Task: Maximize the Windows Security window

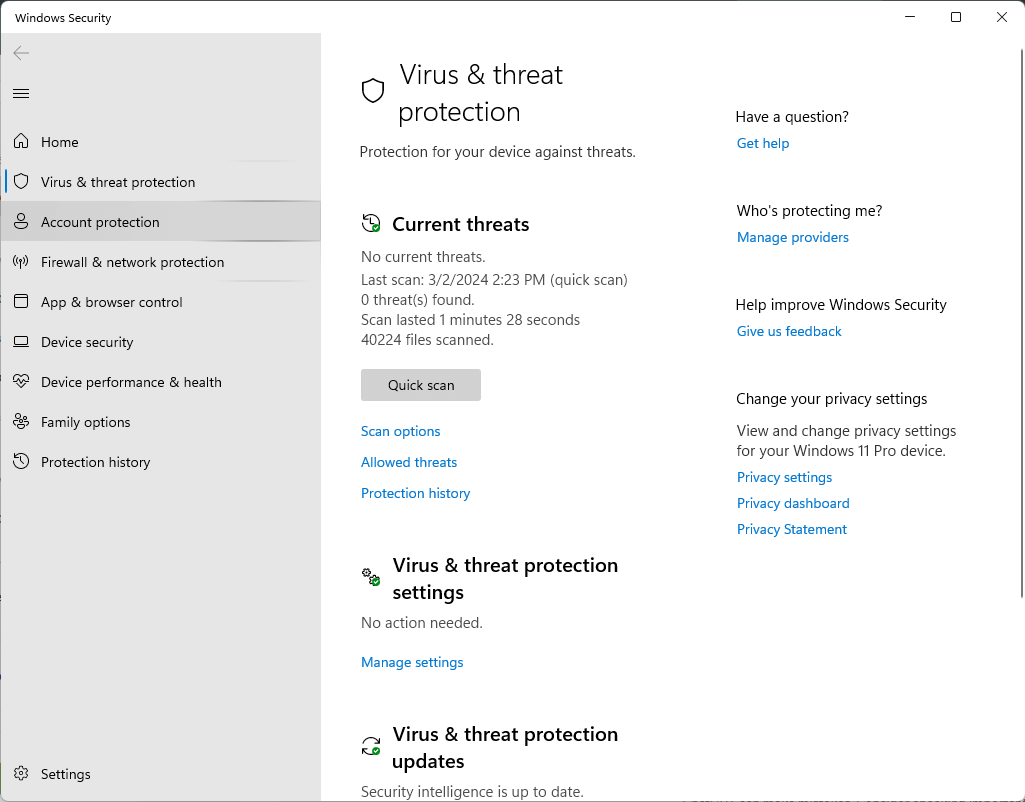Action: pos(956,17)
